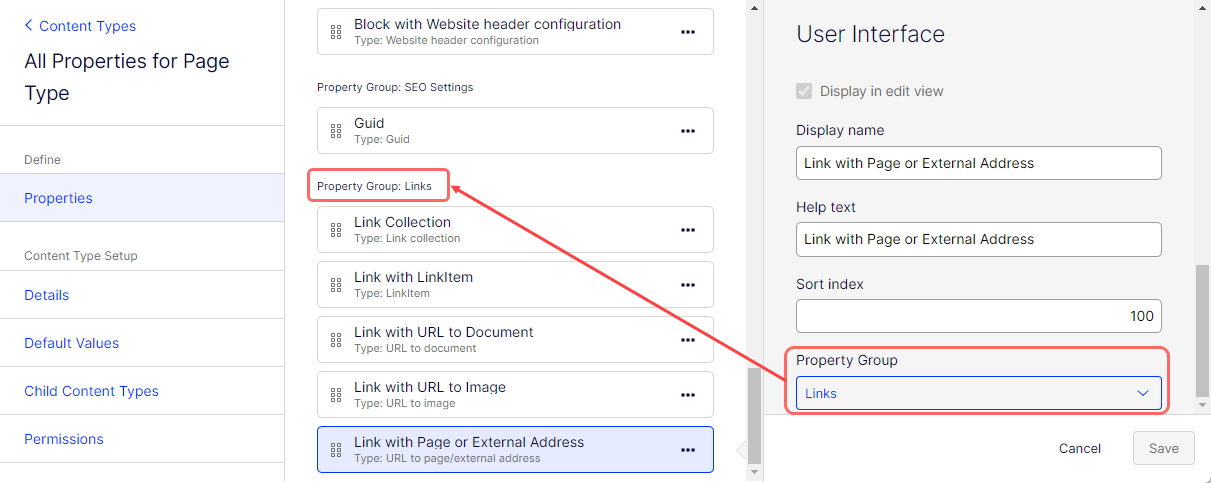Open more options for Link with Page or External Address
The width and height of the screenshot is (1211, 483).
click(x=688, y=450)
